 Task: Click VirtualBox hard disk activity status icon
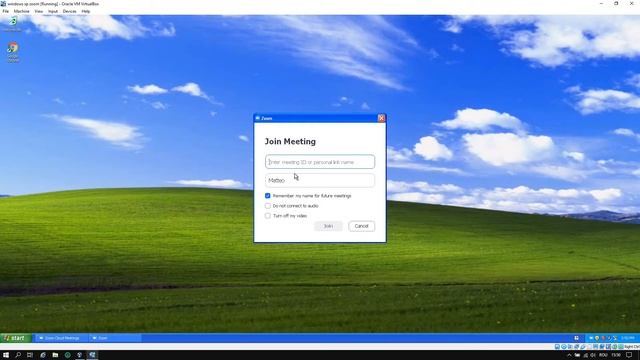(x=557, y=347)
